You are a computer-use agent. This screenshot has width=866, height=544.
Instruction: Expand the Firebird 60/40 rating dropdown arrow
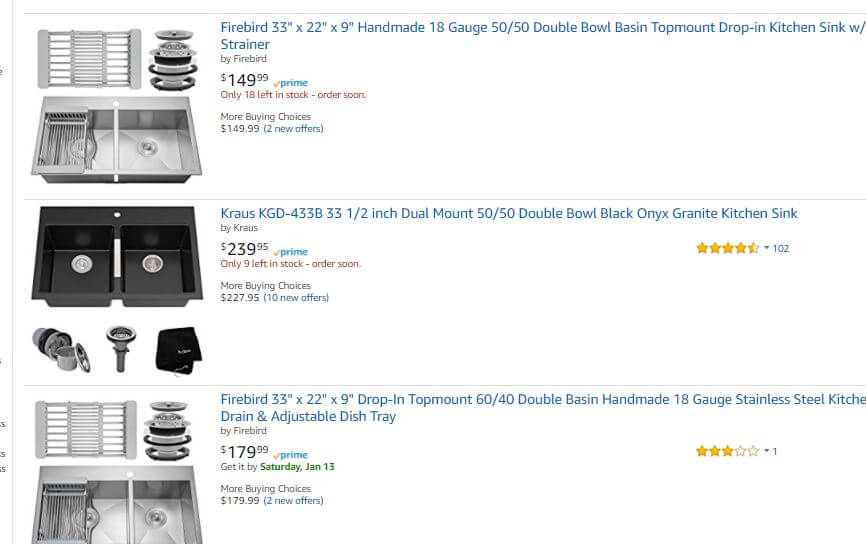point(767,451)
